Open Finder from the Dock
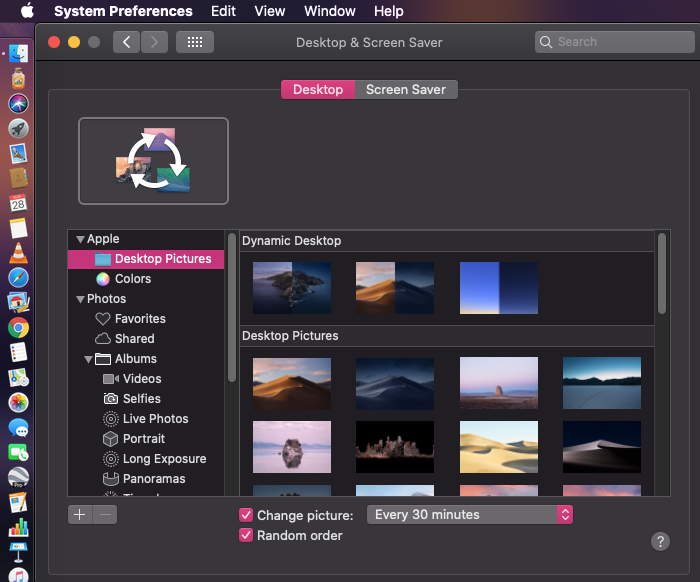This screenshot has width=700, height=582. (18, 54)
